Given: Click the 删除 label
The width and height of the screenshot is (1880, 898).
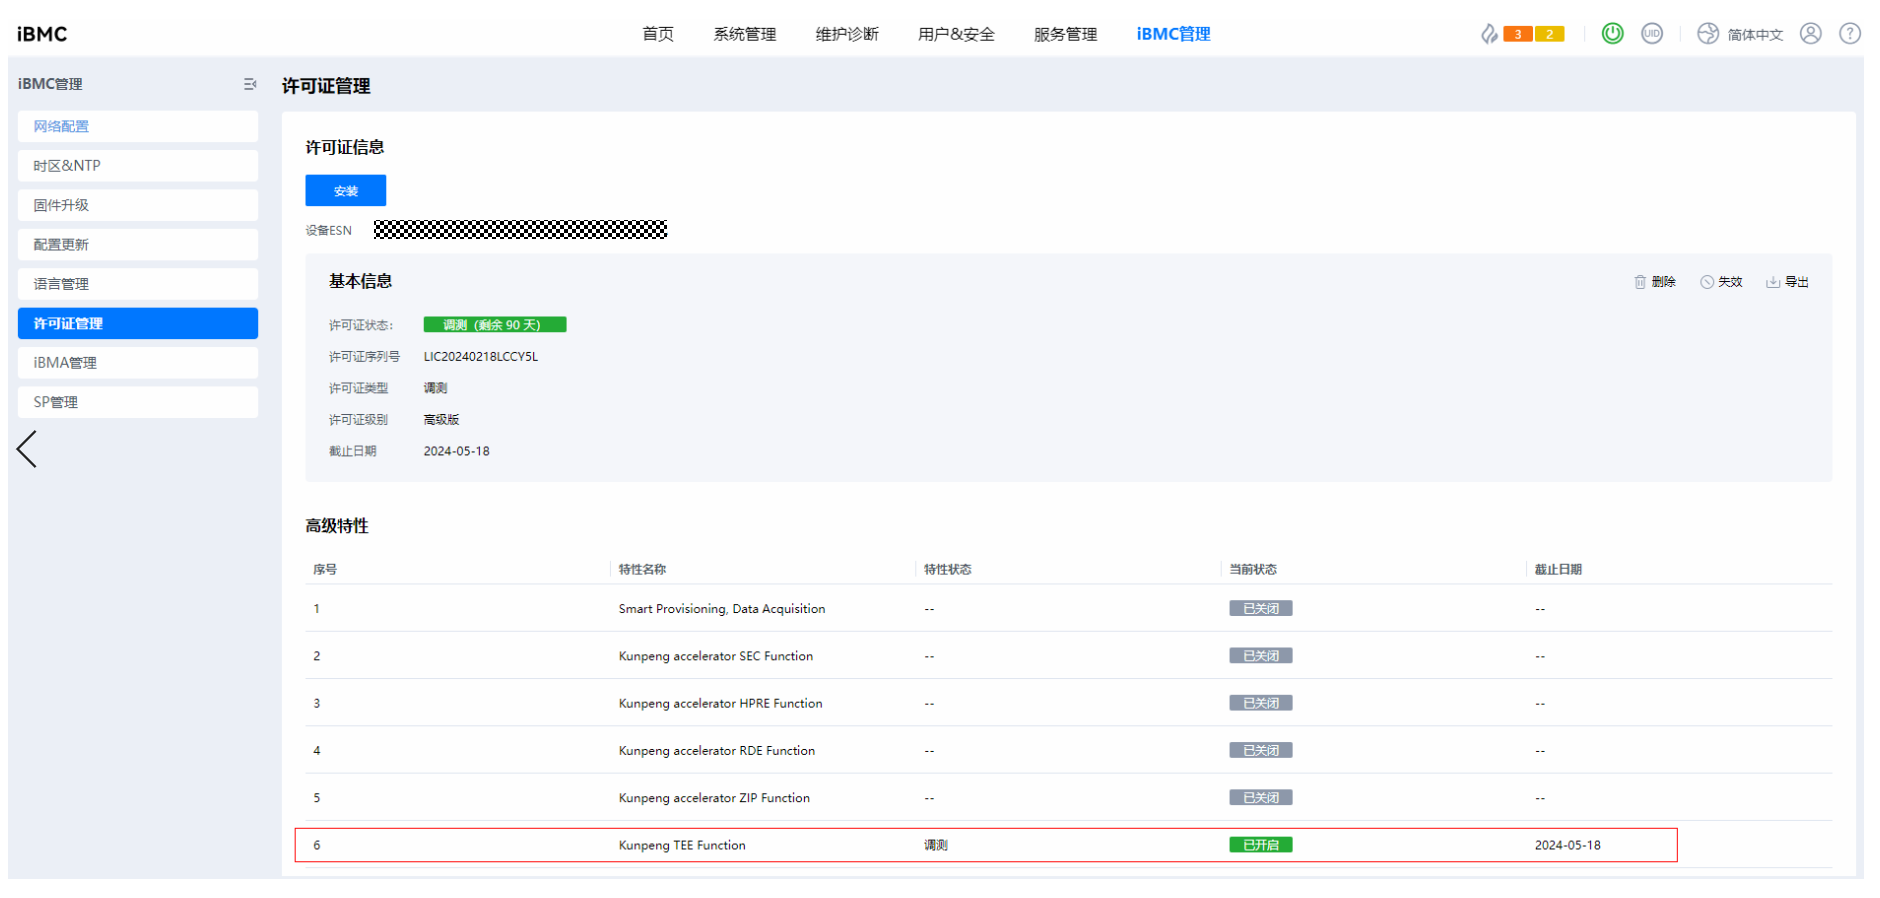Looking at the screenshot, I should click(1664, 282).
